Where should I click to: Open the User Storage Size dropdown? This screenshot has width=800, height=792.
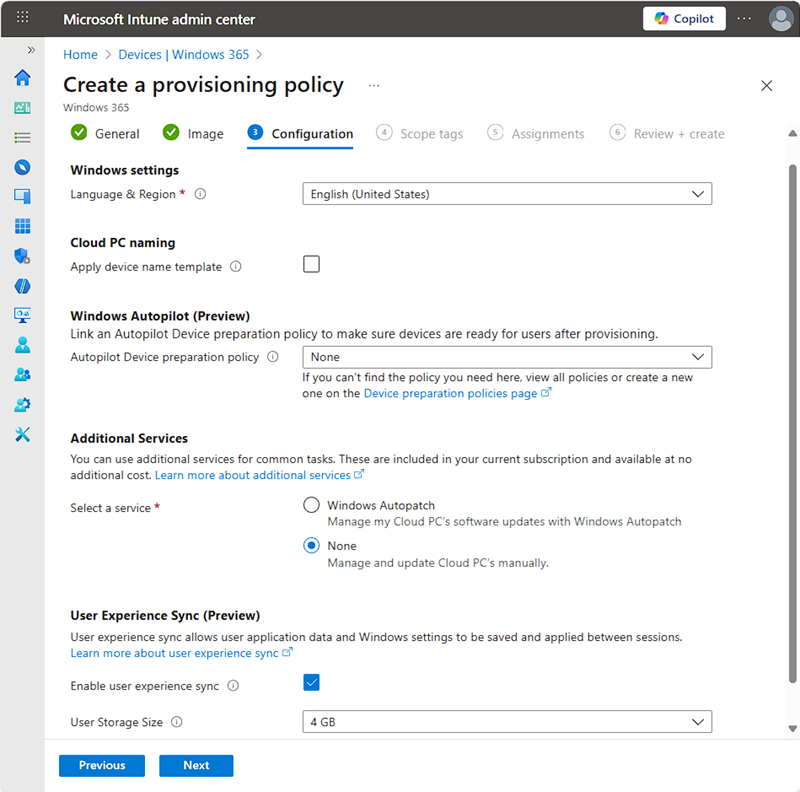click(x=507, y=721)
